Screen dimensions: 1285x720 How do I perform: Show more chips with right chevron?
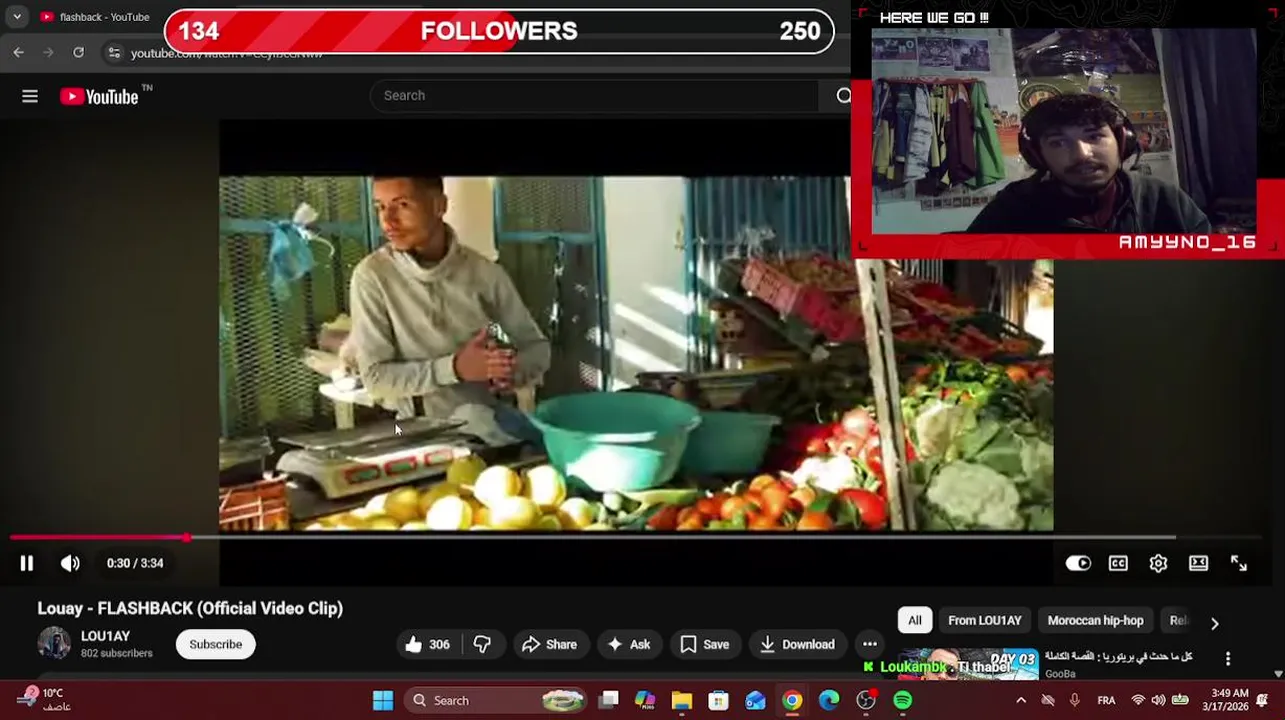point(1215,623)
